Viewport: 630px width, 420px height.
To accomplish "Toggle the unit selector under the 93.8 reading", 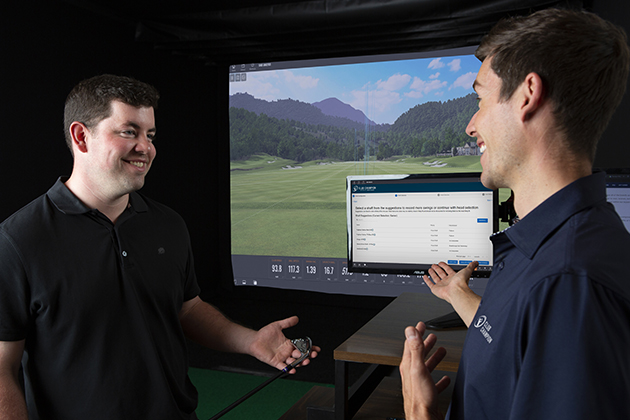I will click(x=275, y=277).
